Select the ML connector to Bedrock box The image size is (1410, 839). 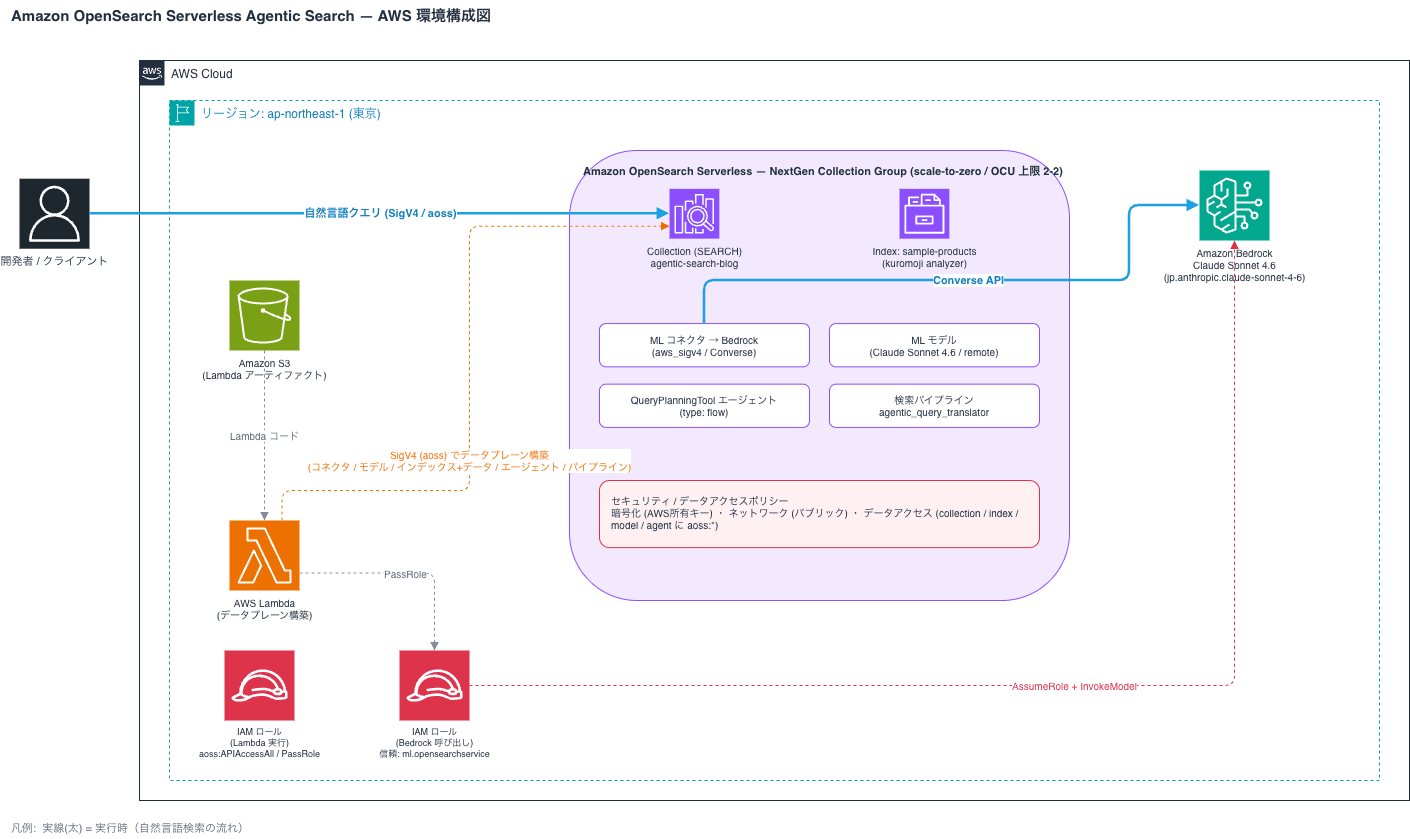(704, 345)
